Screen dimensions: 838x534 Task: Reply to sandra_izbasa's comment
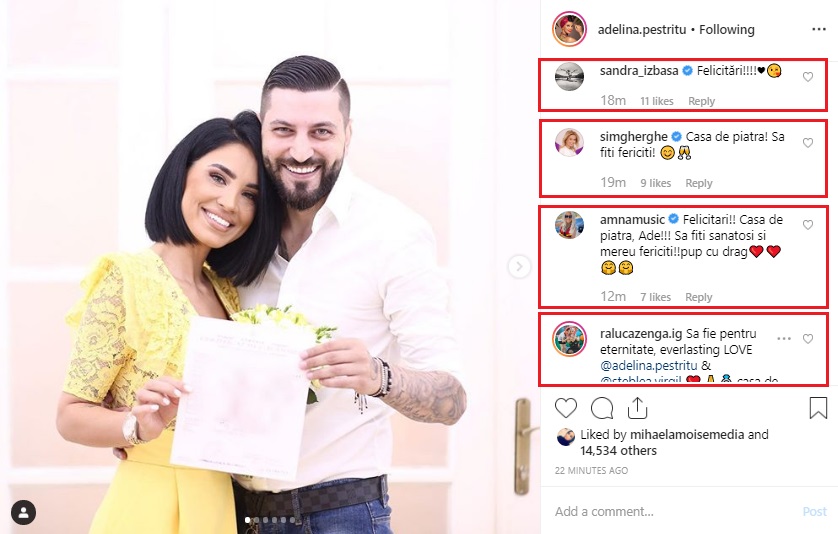pyautogui.click(x=701, y=101)
